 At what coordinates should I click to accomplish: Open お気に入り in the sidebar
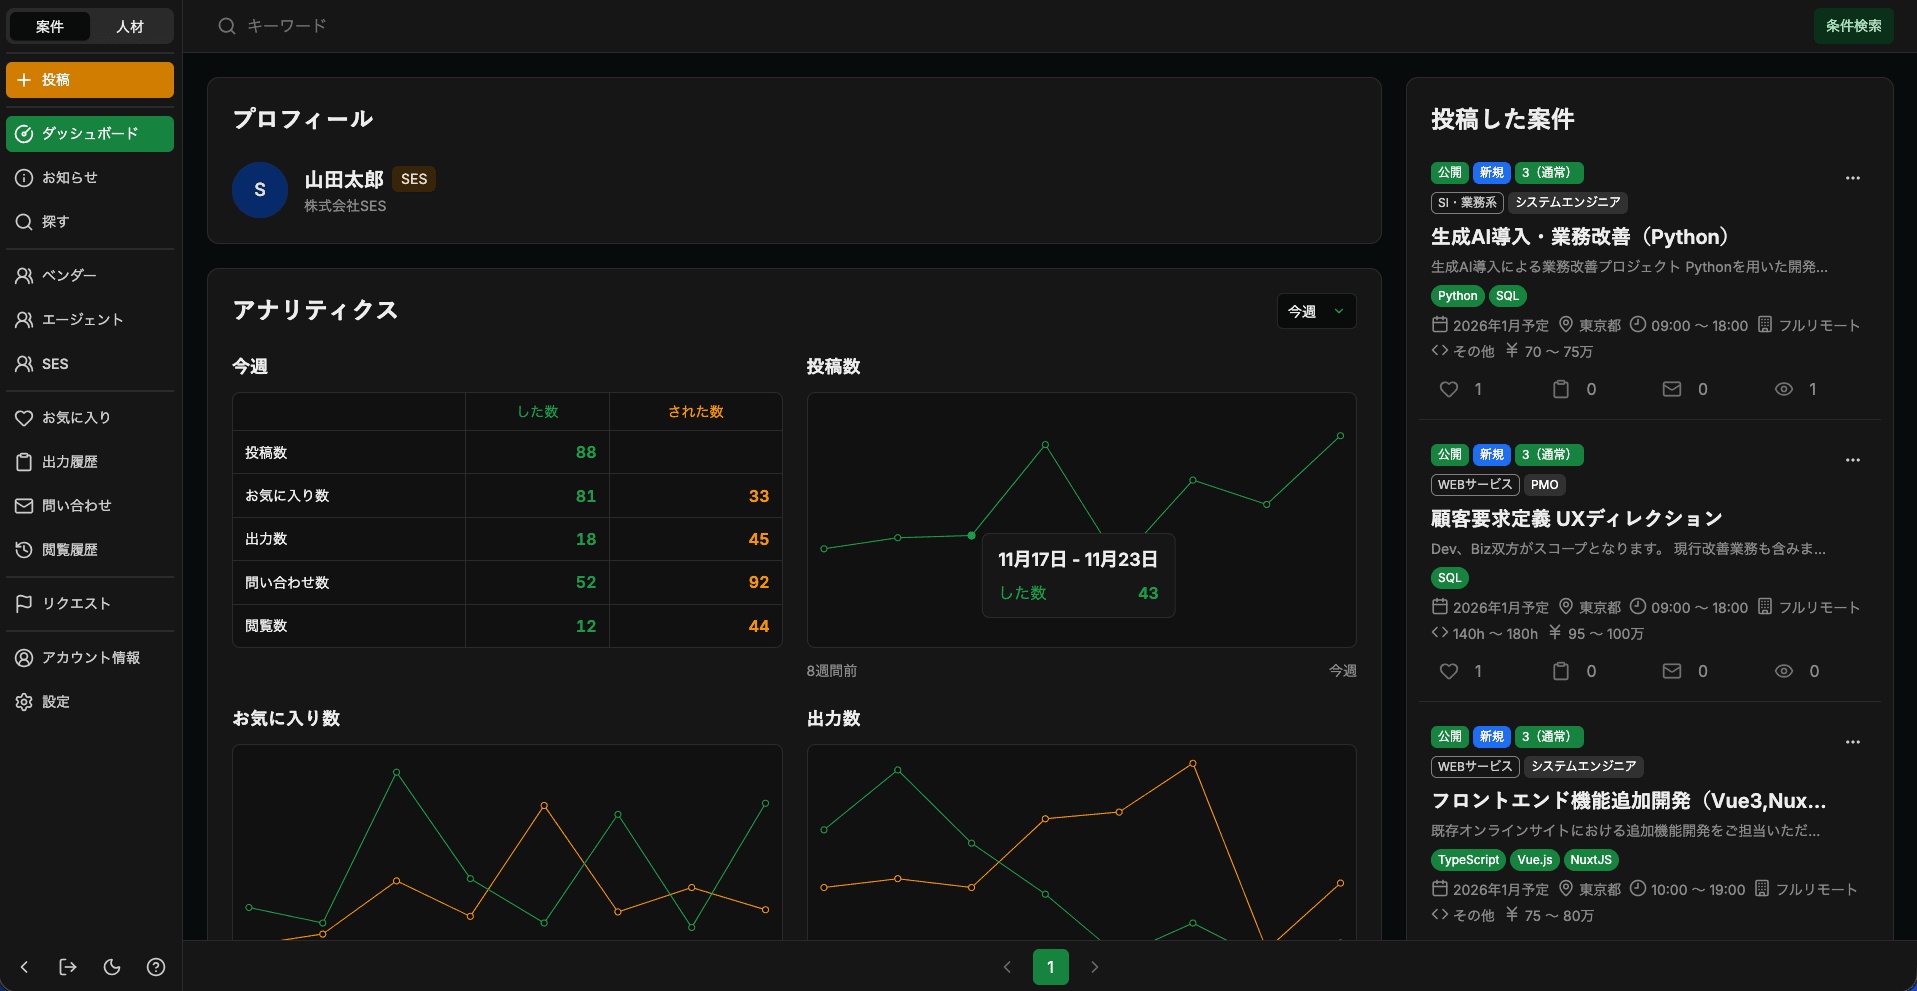point(76,418)
